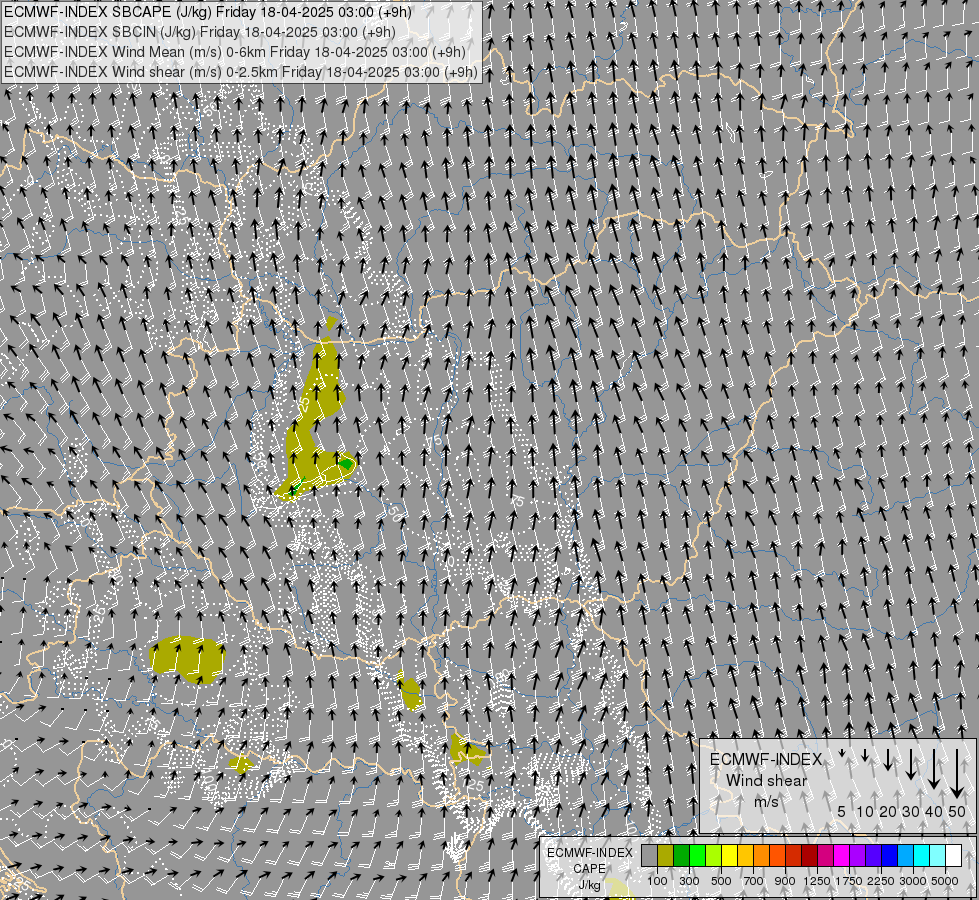Click the 2250 value on the CAPE scale
The height and width of the screenshot is (900, 979).
pyautogui.click(x=881, y=881)
